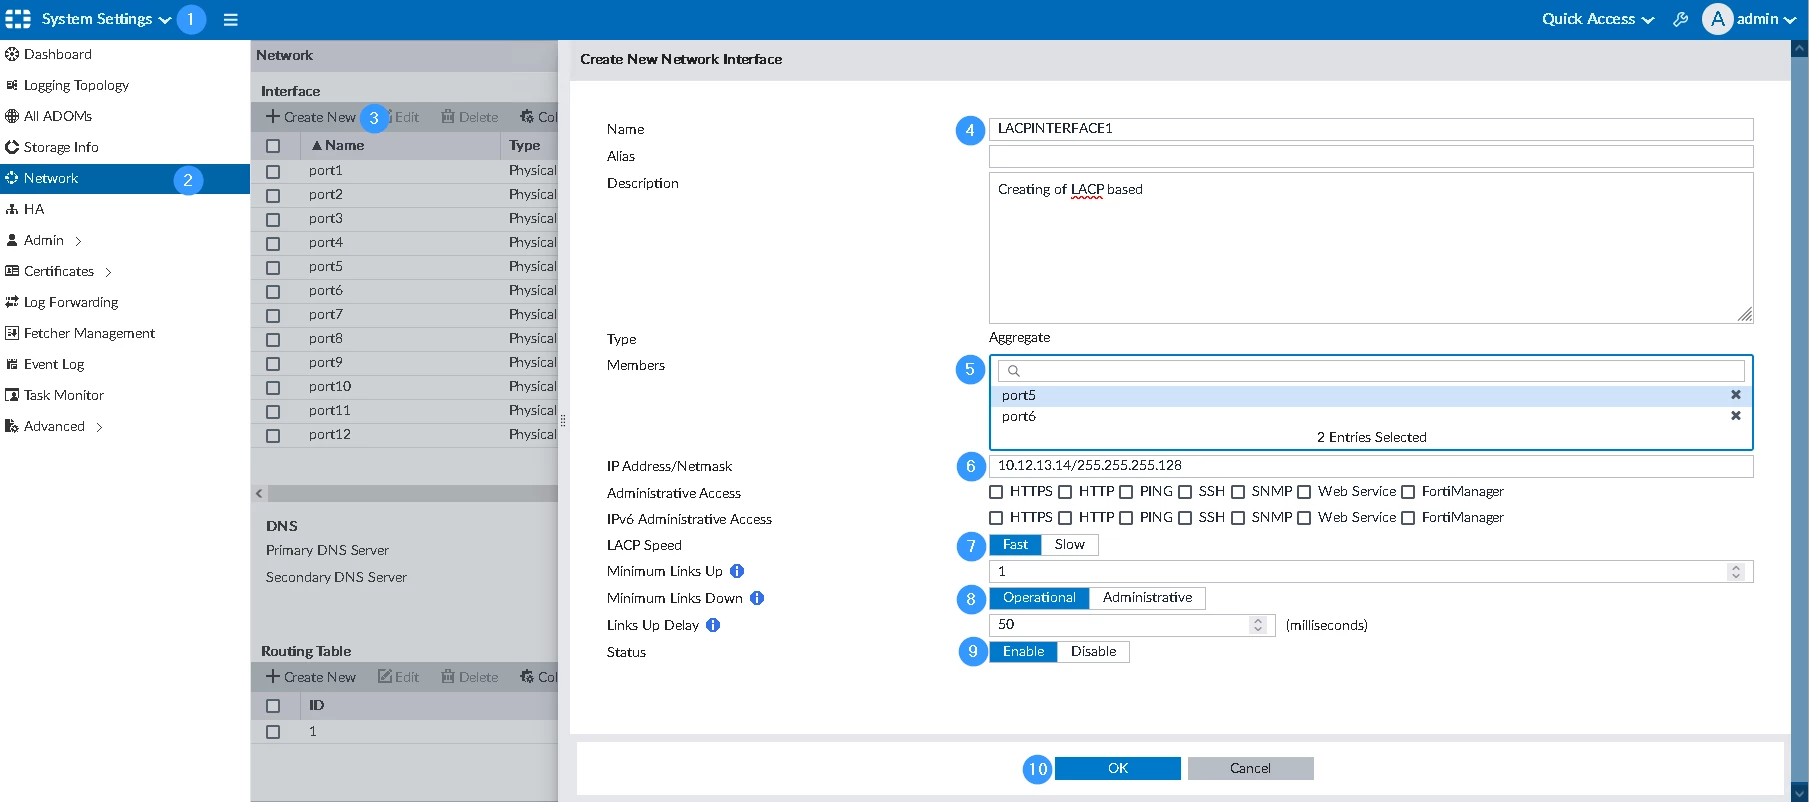
Task: Enable SSH administrative access checkbox
Action: pos(1185,492)
